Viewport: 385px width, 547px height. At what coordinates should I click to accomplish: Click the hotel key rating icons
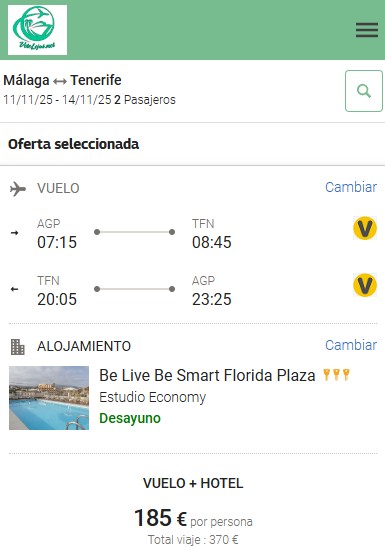point(336,375)
